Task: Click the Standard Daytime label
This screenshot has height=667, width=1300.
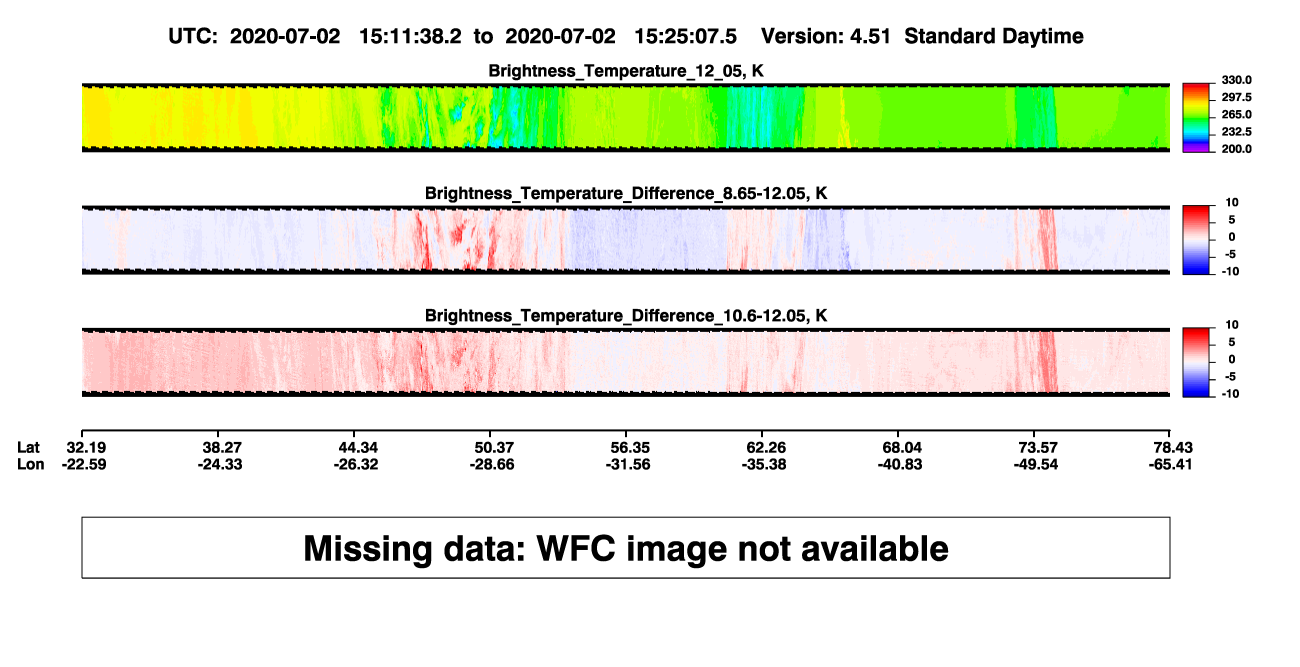Action: tap(993, 37)
